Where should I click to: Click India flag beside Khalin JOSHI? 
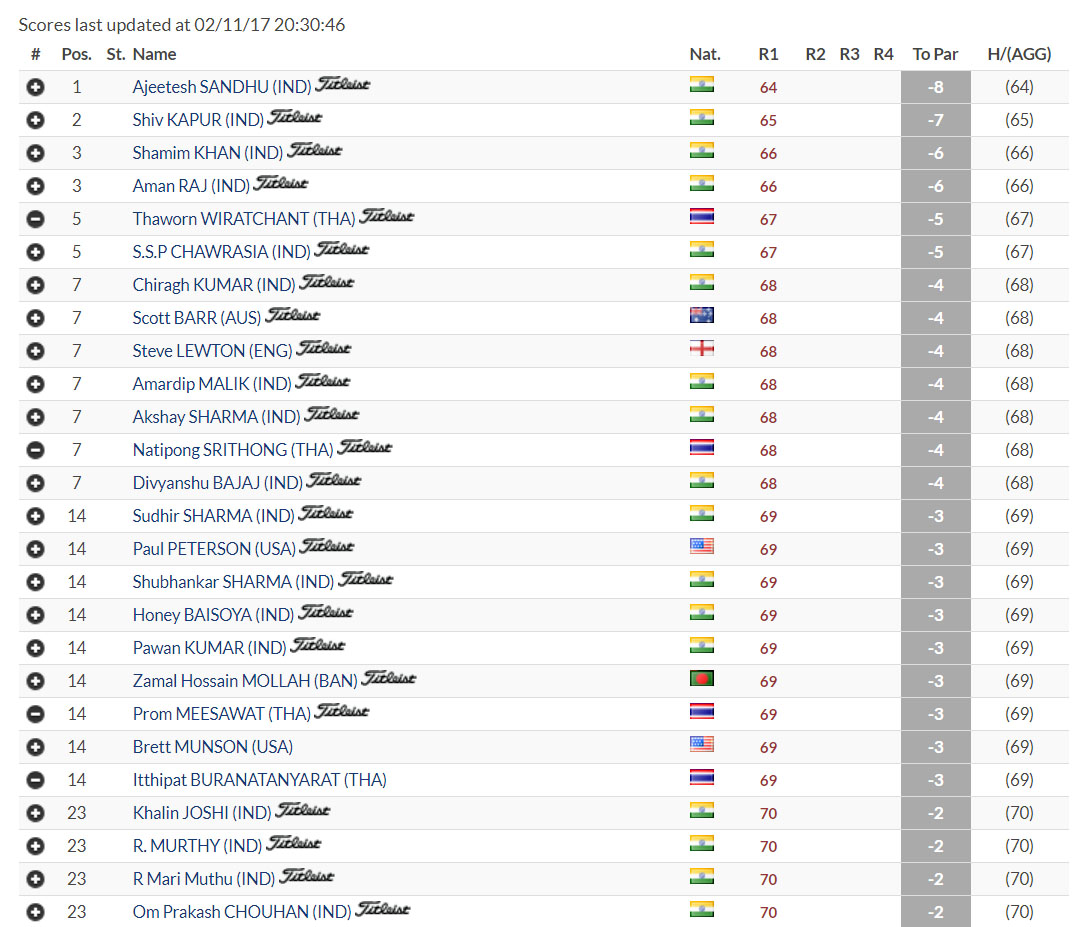[702, 810]
